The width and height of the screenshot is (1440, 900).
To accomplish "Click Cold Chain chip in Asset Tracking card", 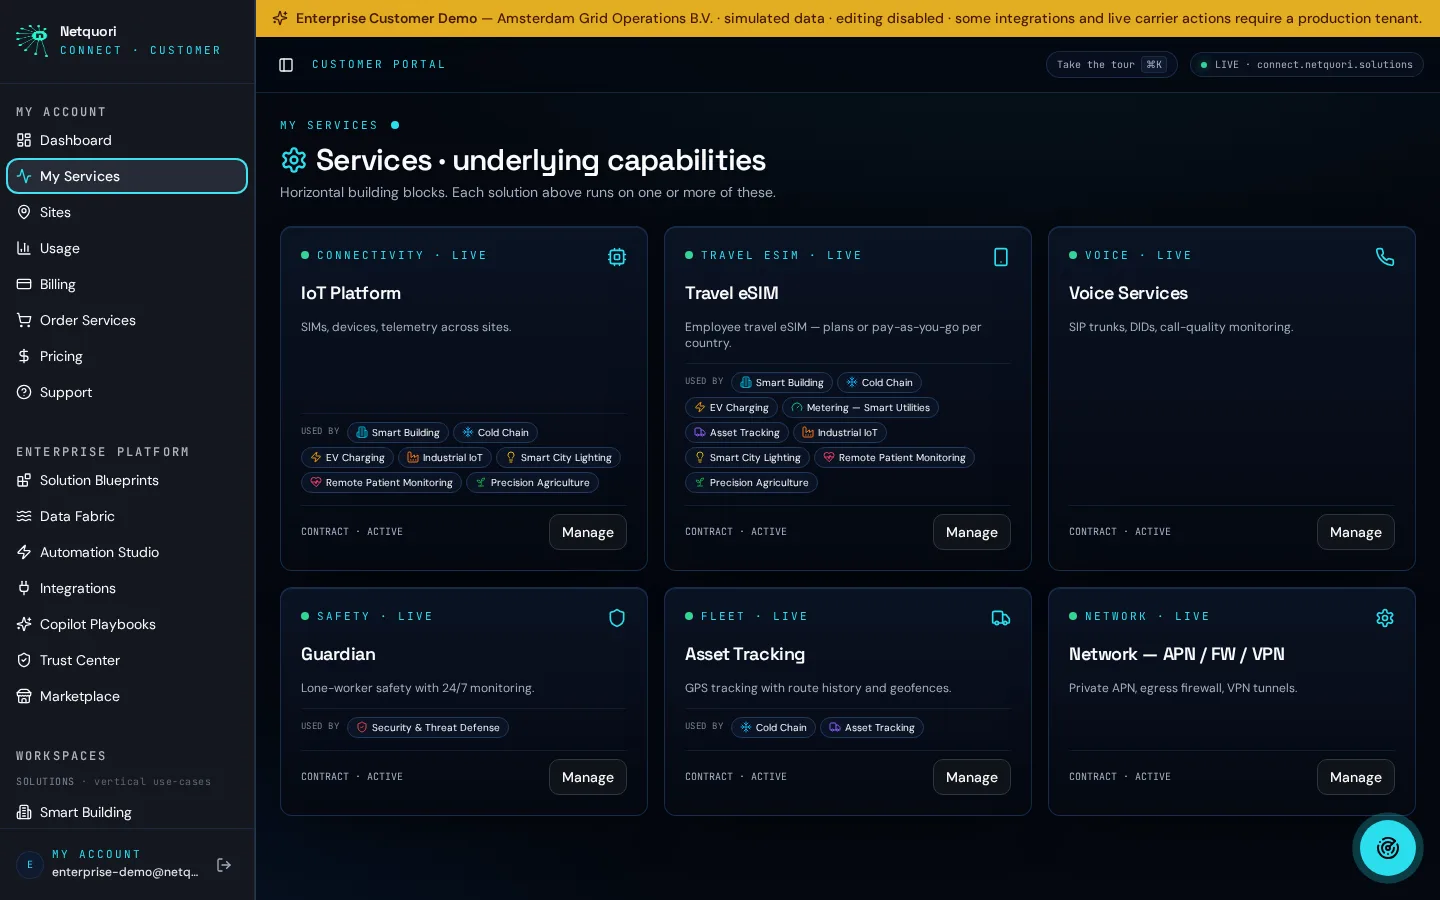I will (773, 728).
